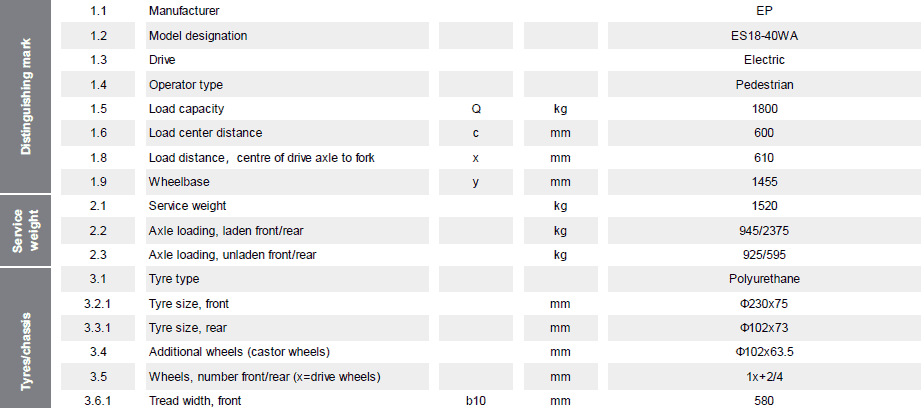The image size is (921, 408).
Task: Select 'Axle loading, unladen front/rear' label
Action: [x=233, y=254]
